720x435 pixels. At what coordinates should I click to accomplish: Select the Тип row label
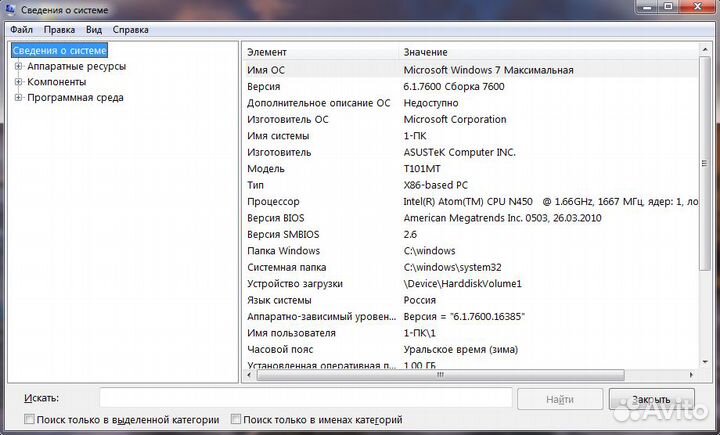pyautogui.click(x=255, y=185)
